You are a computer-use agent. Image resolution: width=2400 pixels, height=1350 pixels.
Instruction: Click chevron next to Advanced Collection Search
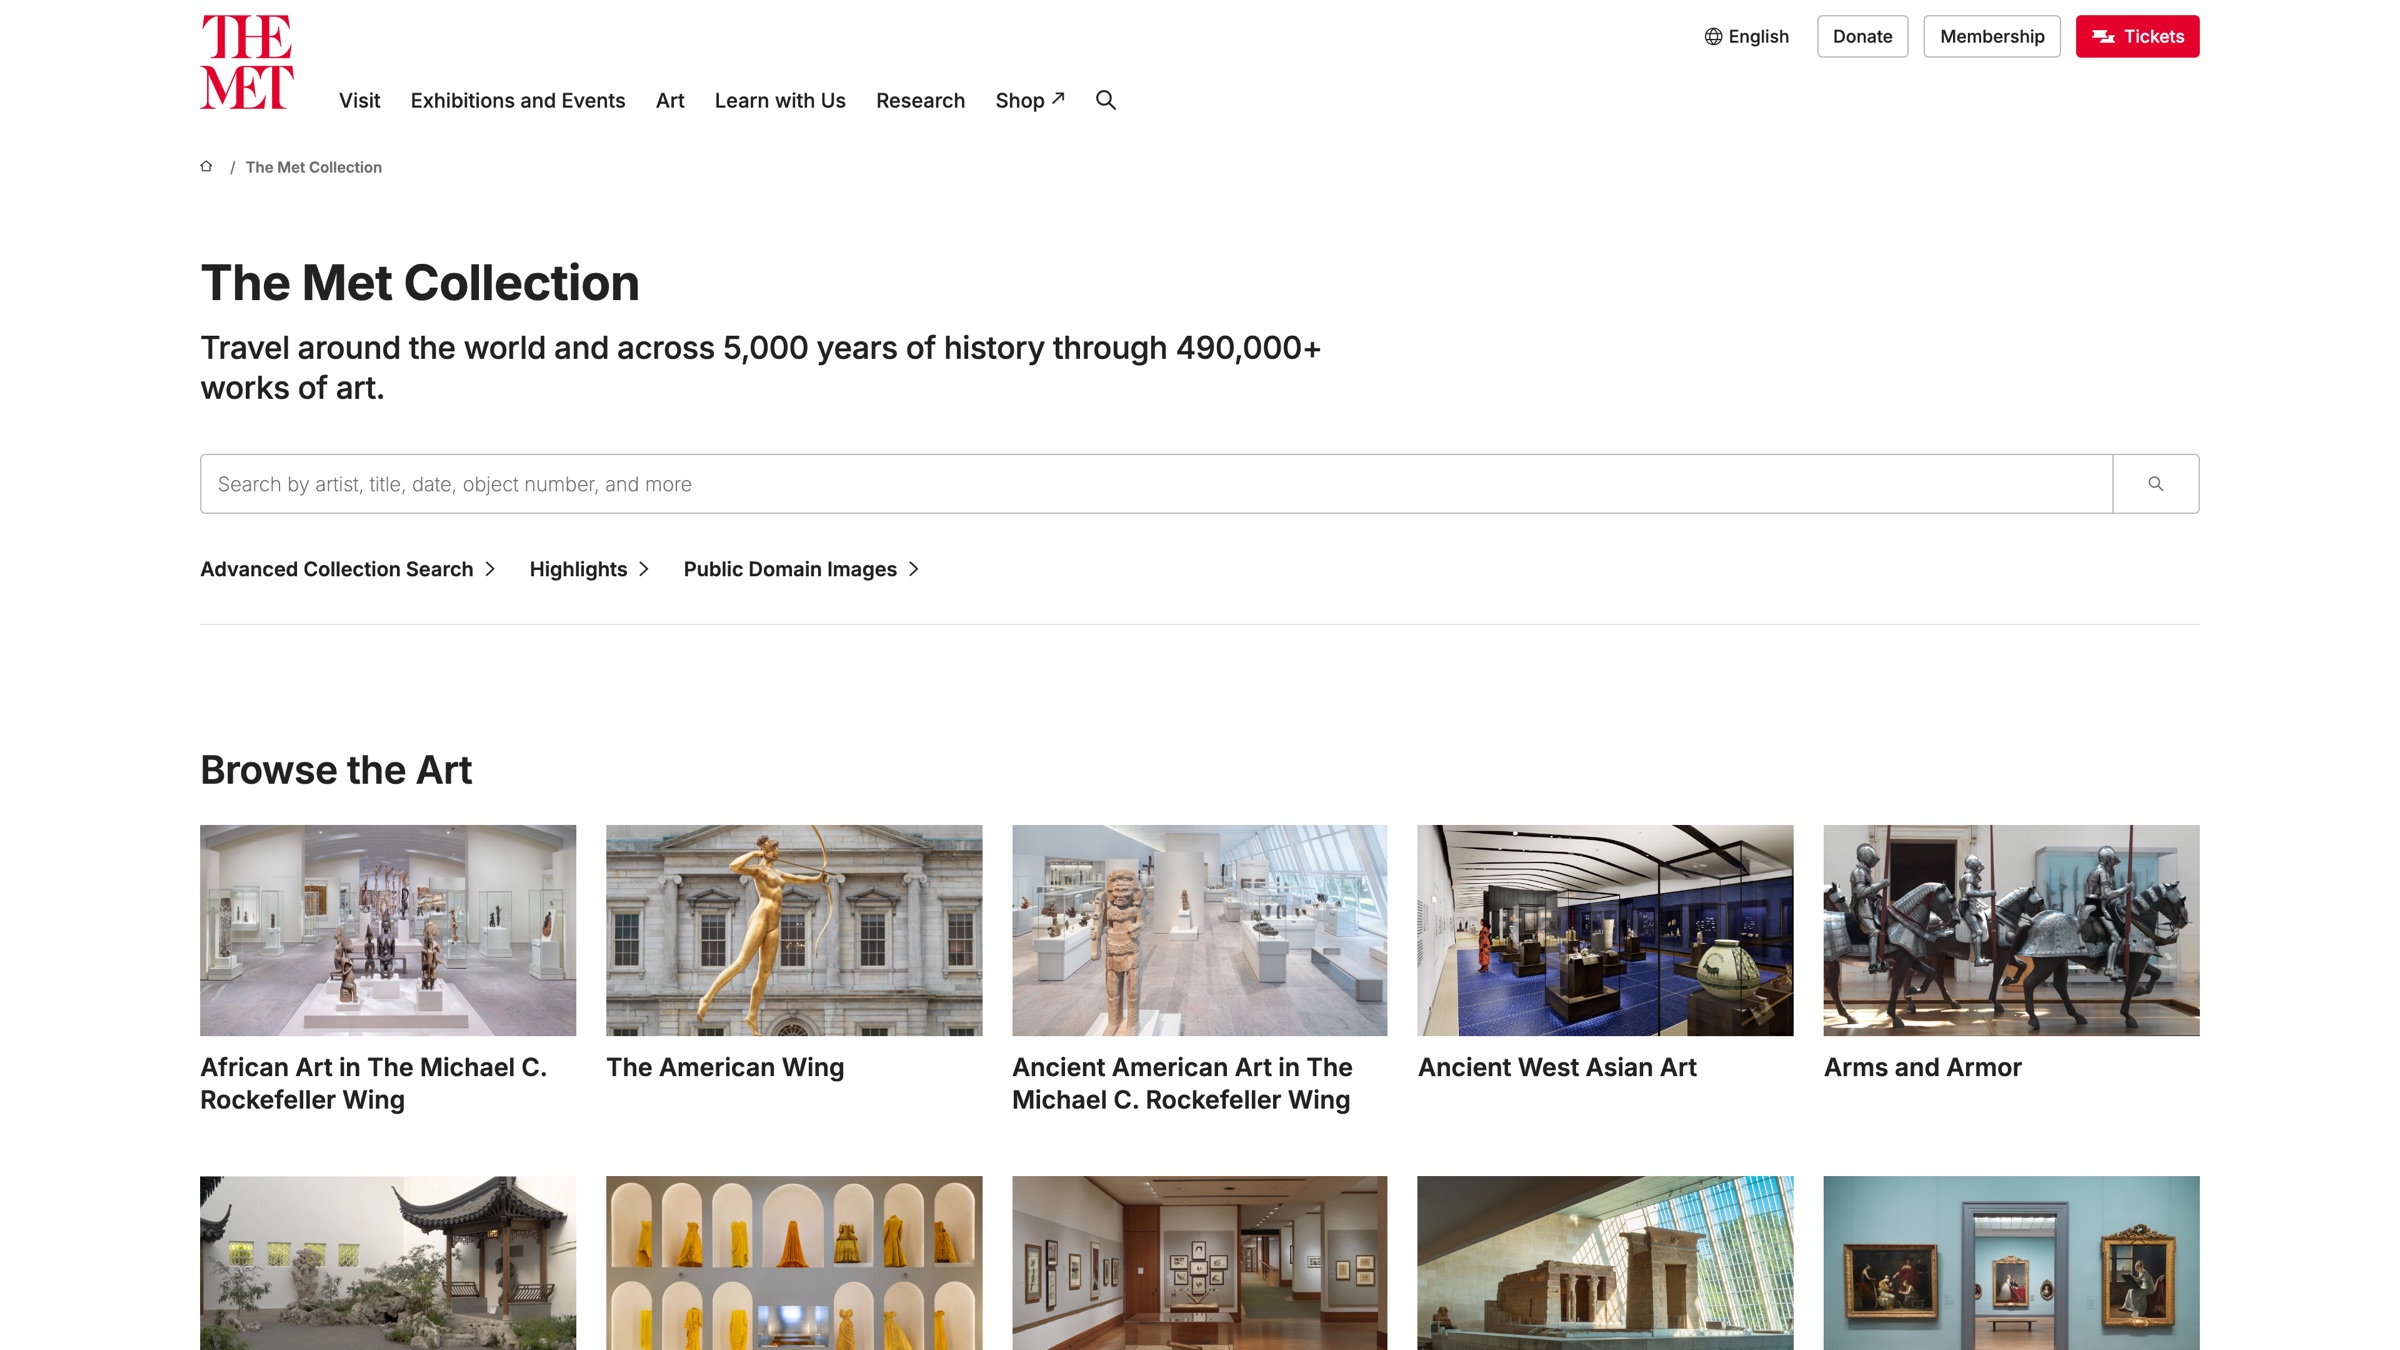pyautogui.click(x=490, y=569)
